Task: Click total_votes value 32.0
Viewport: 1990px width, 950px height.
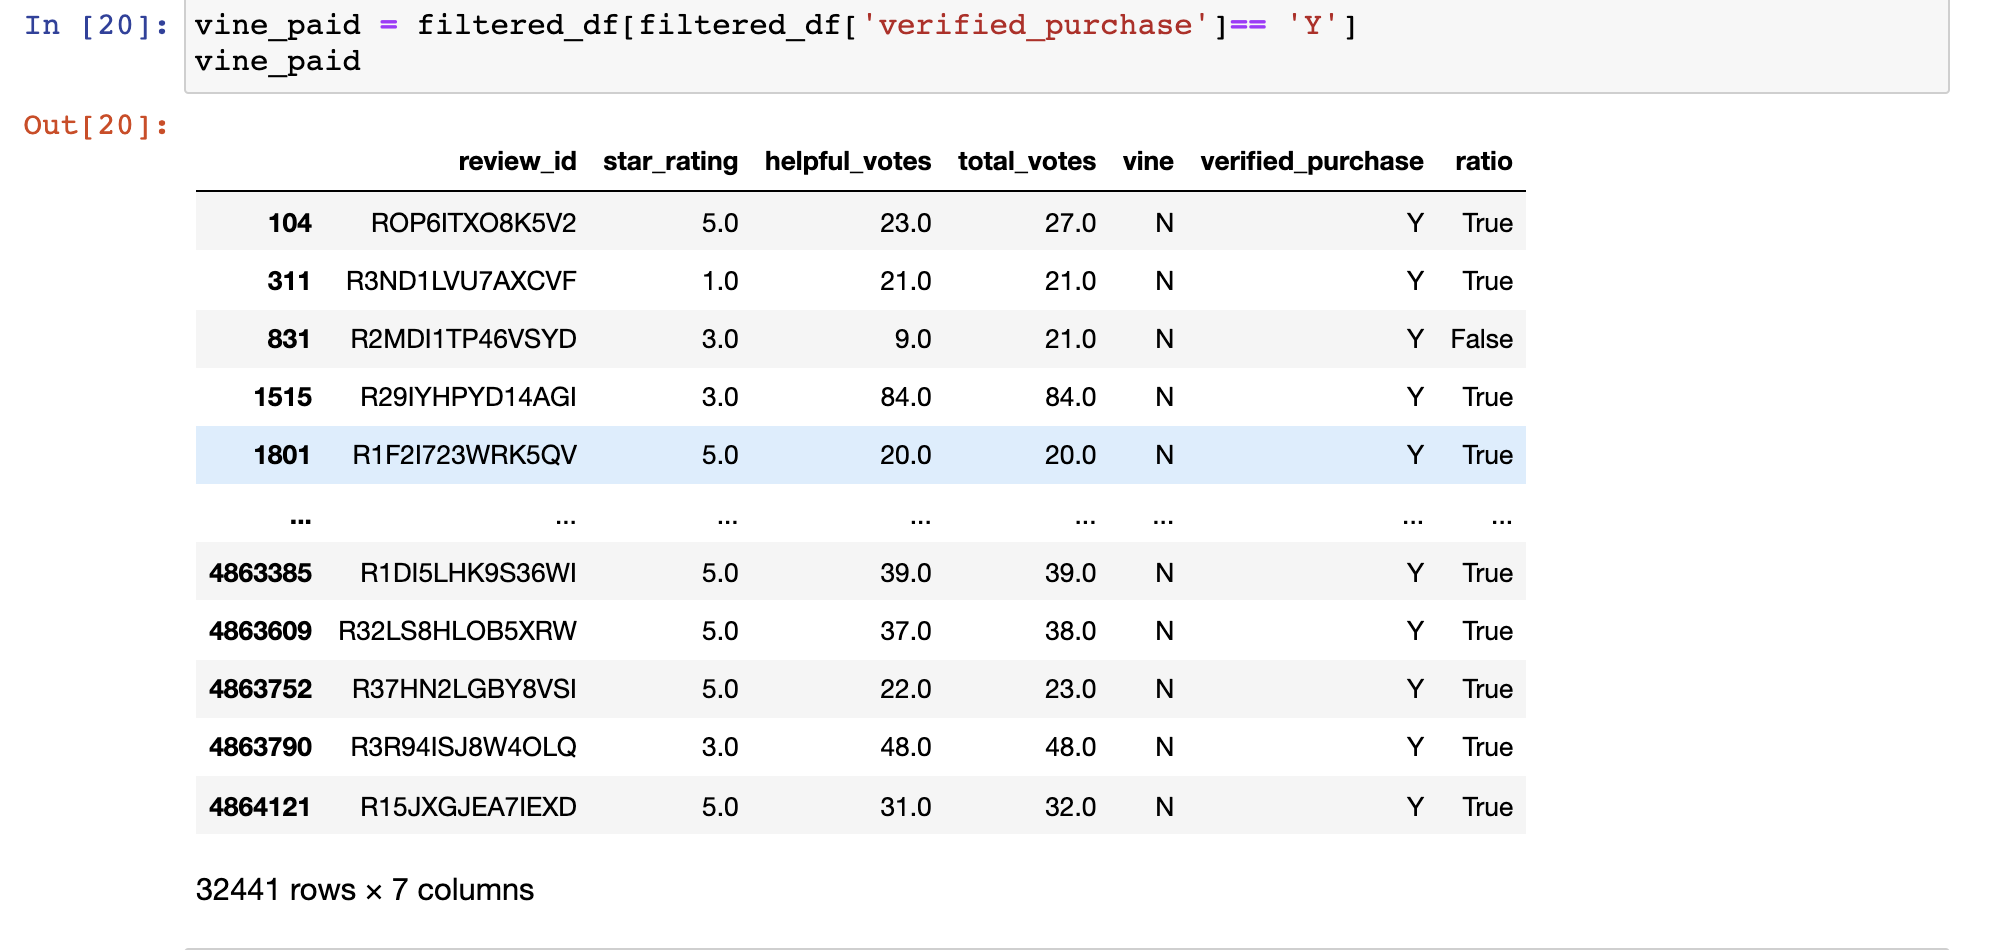Action: (1071, 807)
